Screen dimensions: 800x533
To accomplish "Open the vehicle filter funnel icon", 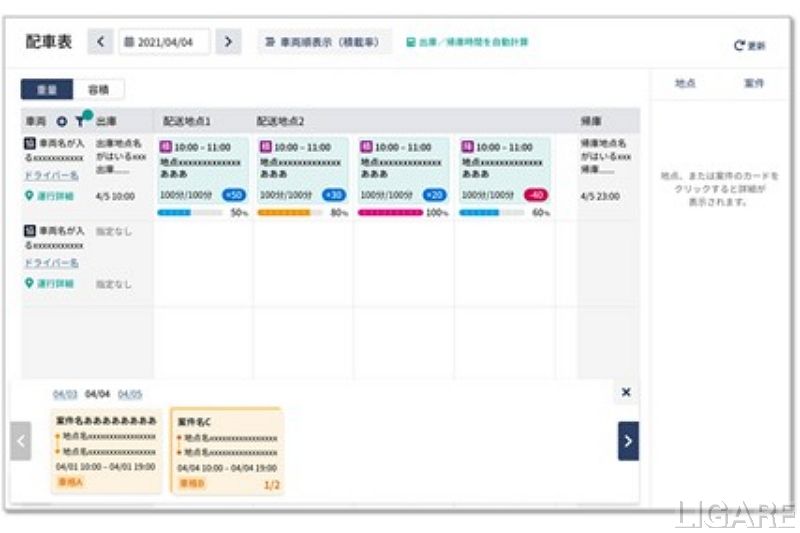I will click(80, 121).
